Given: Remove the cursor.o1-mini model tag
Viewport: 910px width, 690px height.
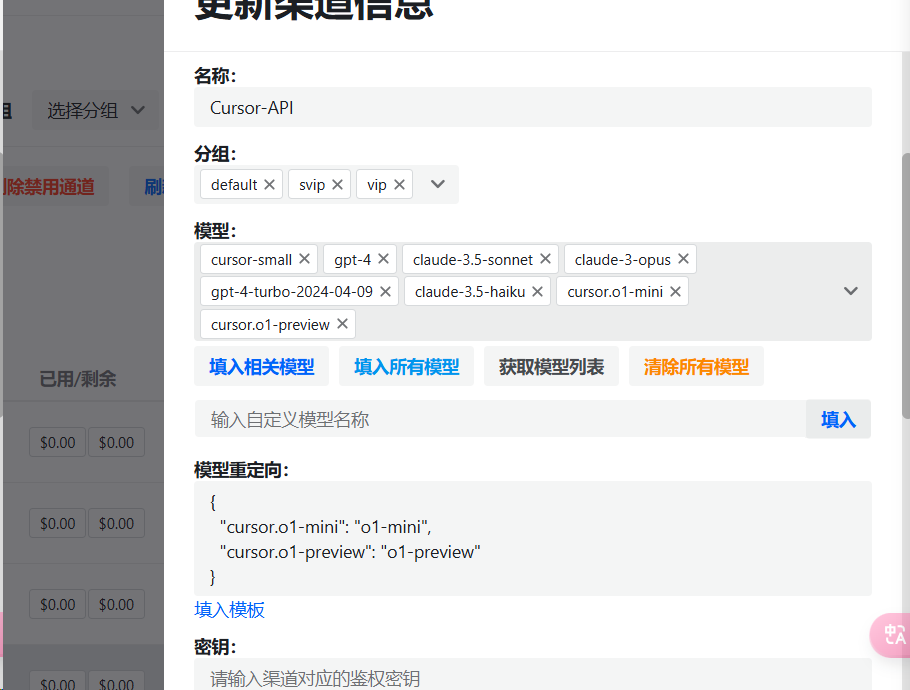Looking at the screenshot, I should [x=675, y=291].
